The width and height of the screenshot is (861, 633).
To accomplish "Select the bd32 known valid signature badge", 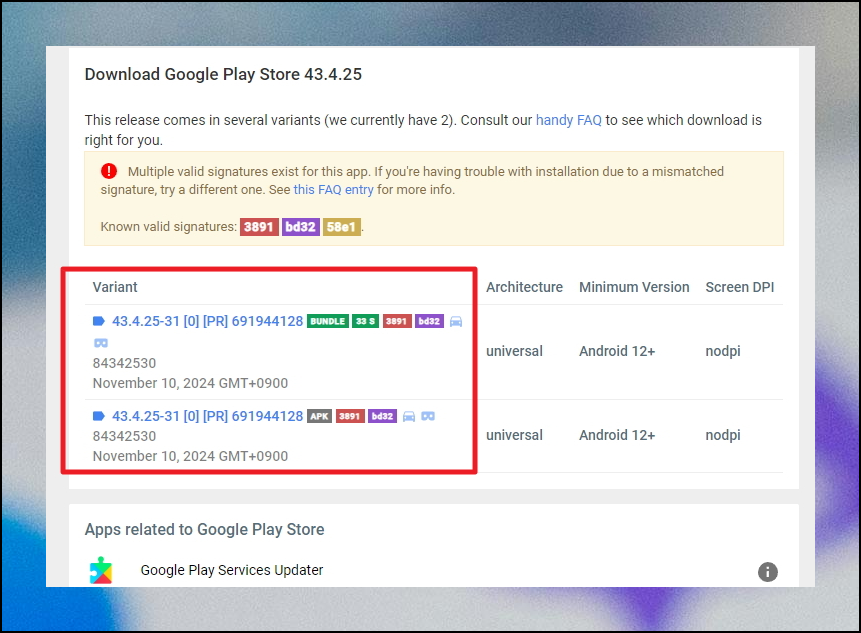I will [300, 227].
